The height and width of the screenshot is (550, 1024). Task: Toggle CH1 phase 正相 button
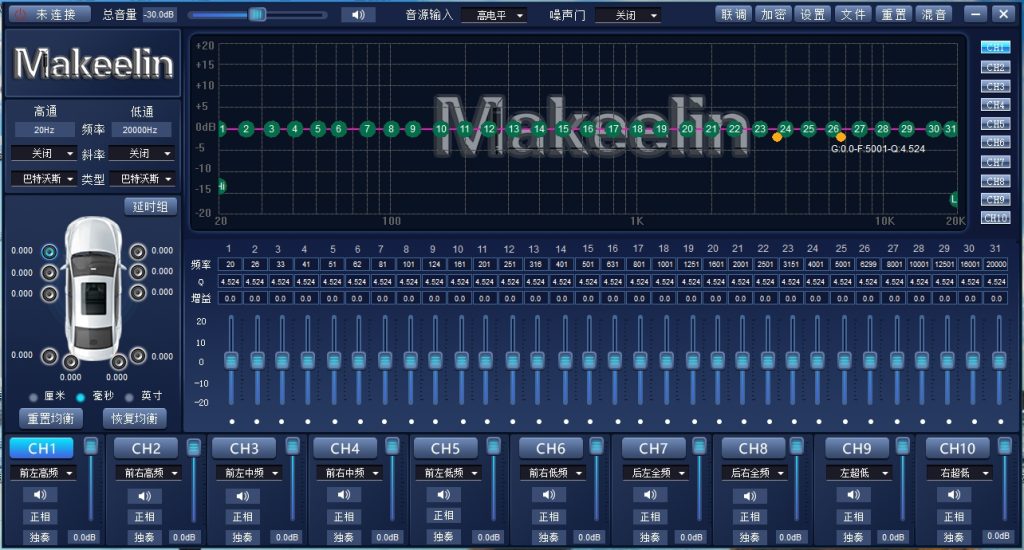pos(40,517)
